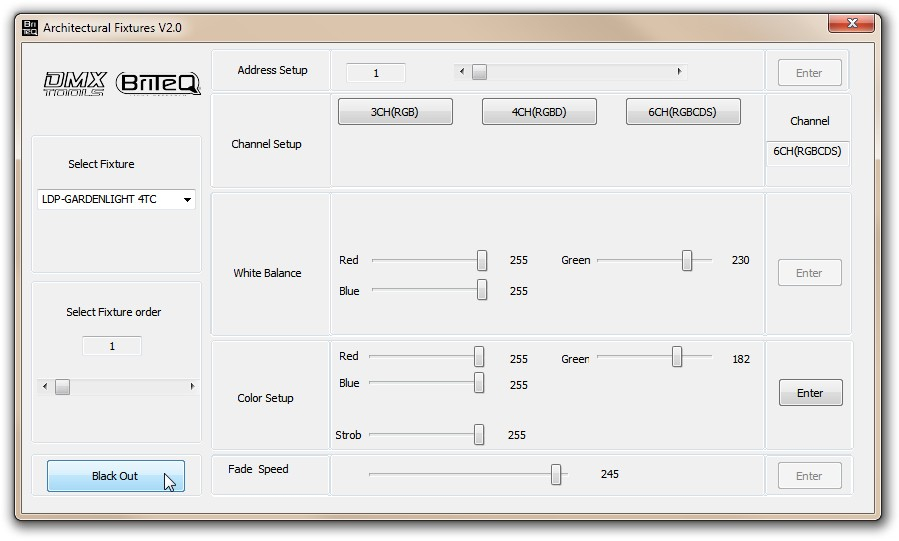
Task: Click Enter button for Color Setup
Action: pyautogui.click(x=810, y=393)
